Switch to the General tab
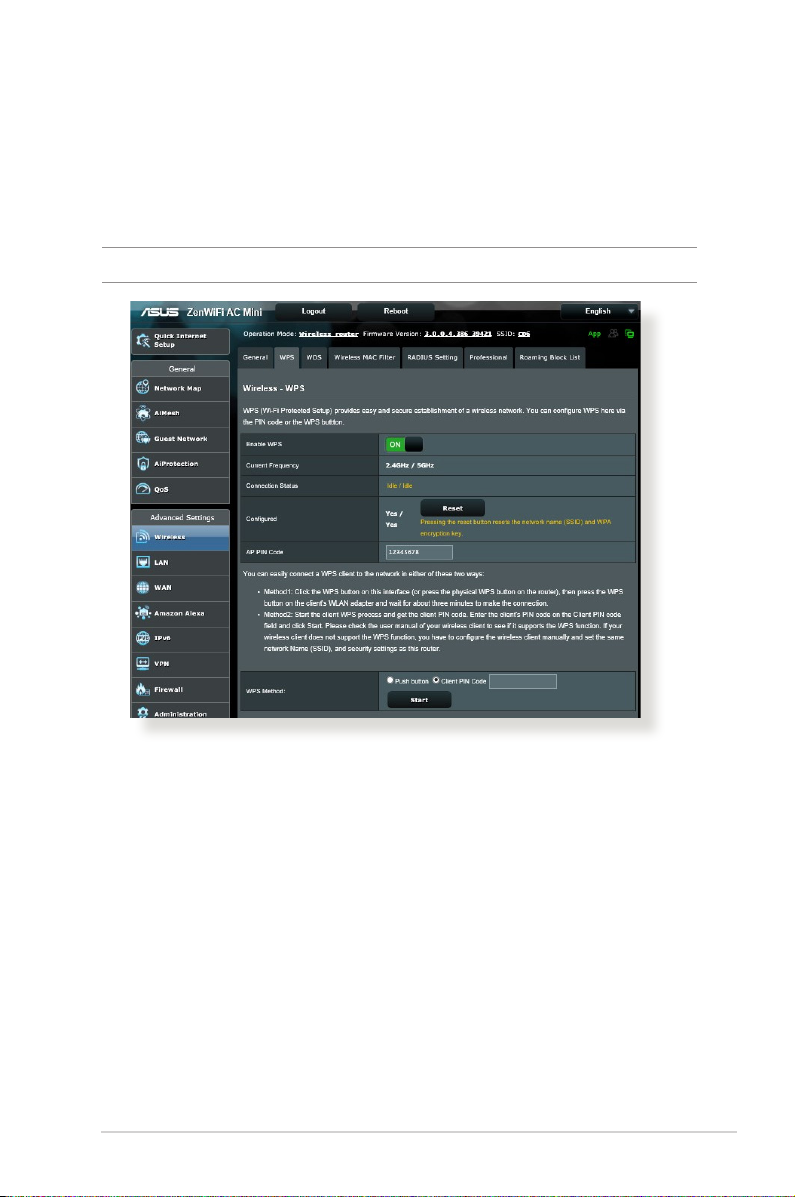 255,357
